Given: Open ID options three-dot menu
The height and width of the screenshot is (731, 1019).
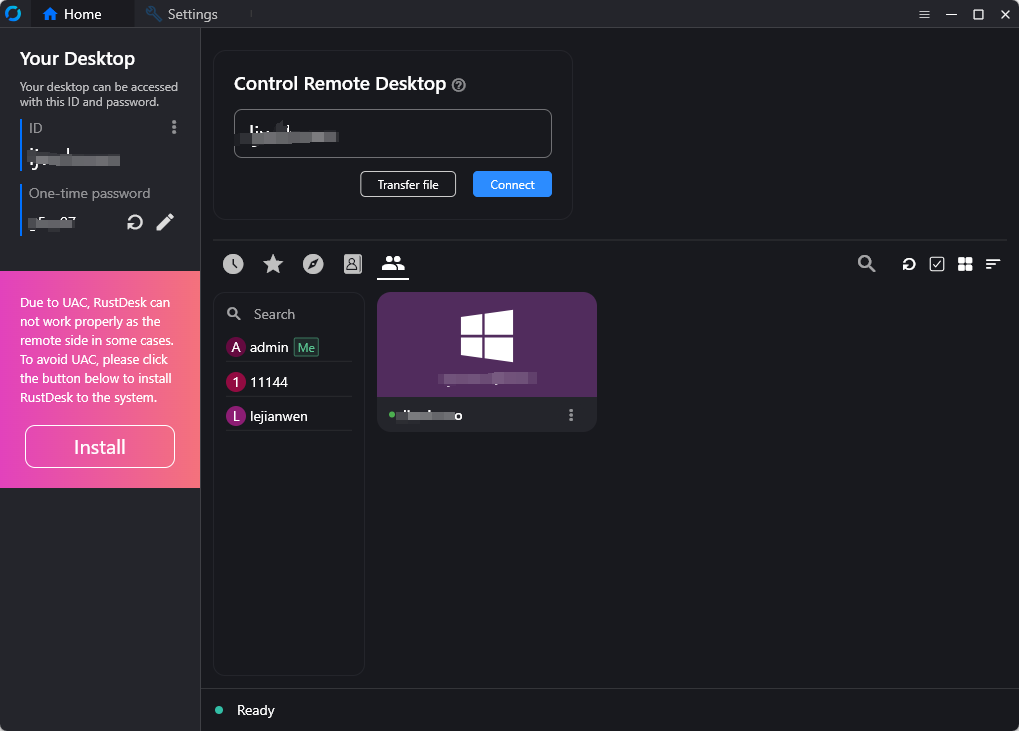Looking at the screenshot, I should [x=174, y=127].
